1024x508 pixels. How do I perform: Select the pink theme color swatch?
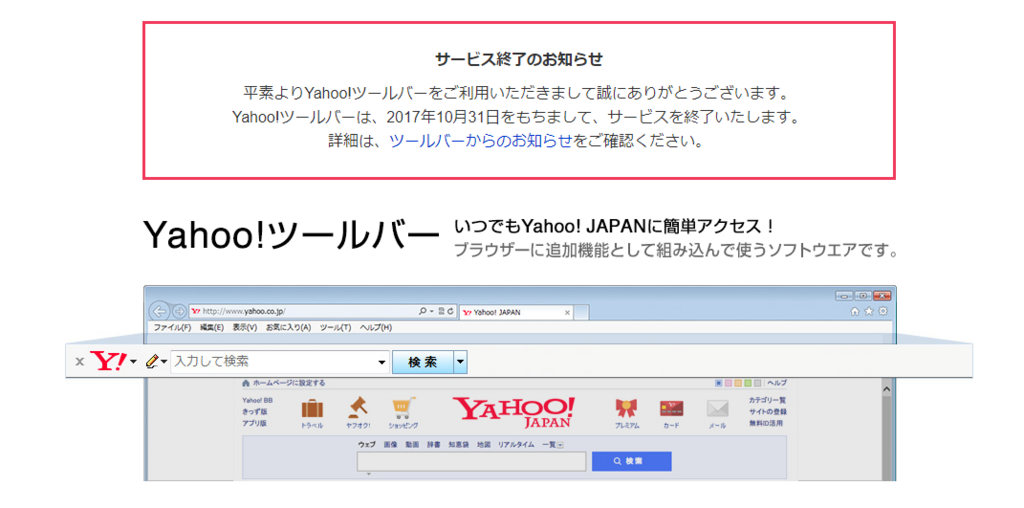tap(728, 383)
